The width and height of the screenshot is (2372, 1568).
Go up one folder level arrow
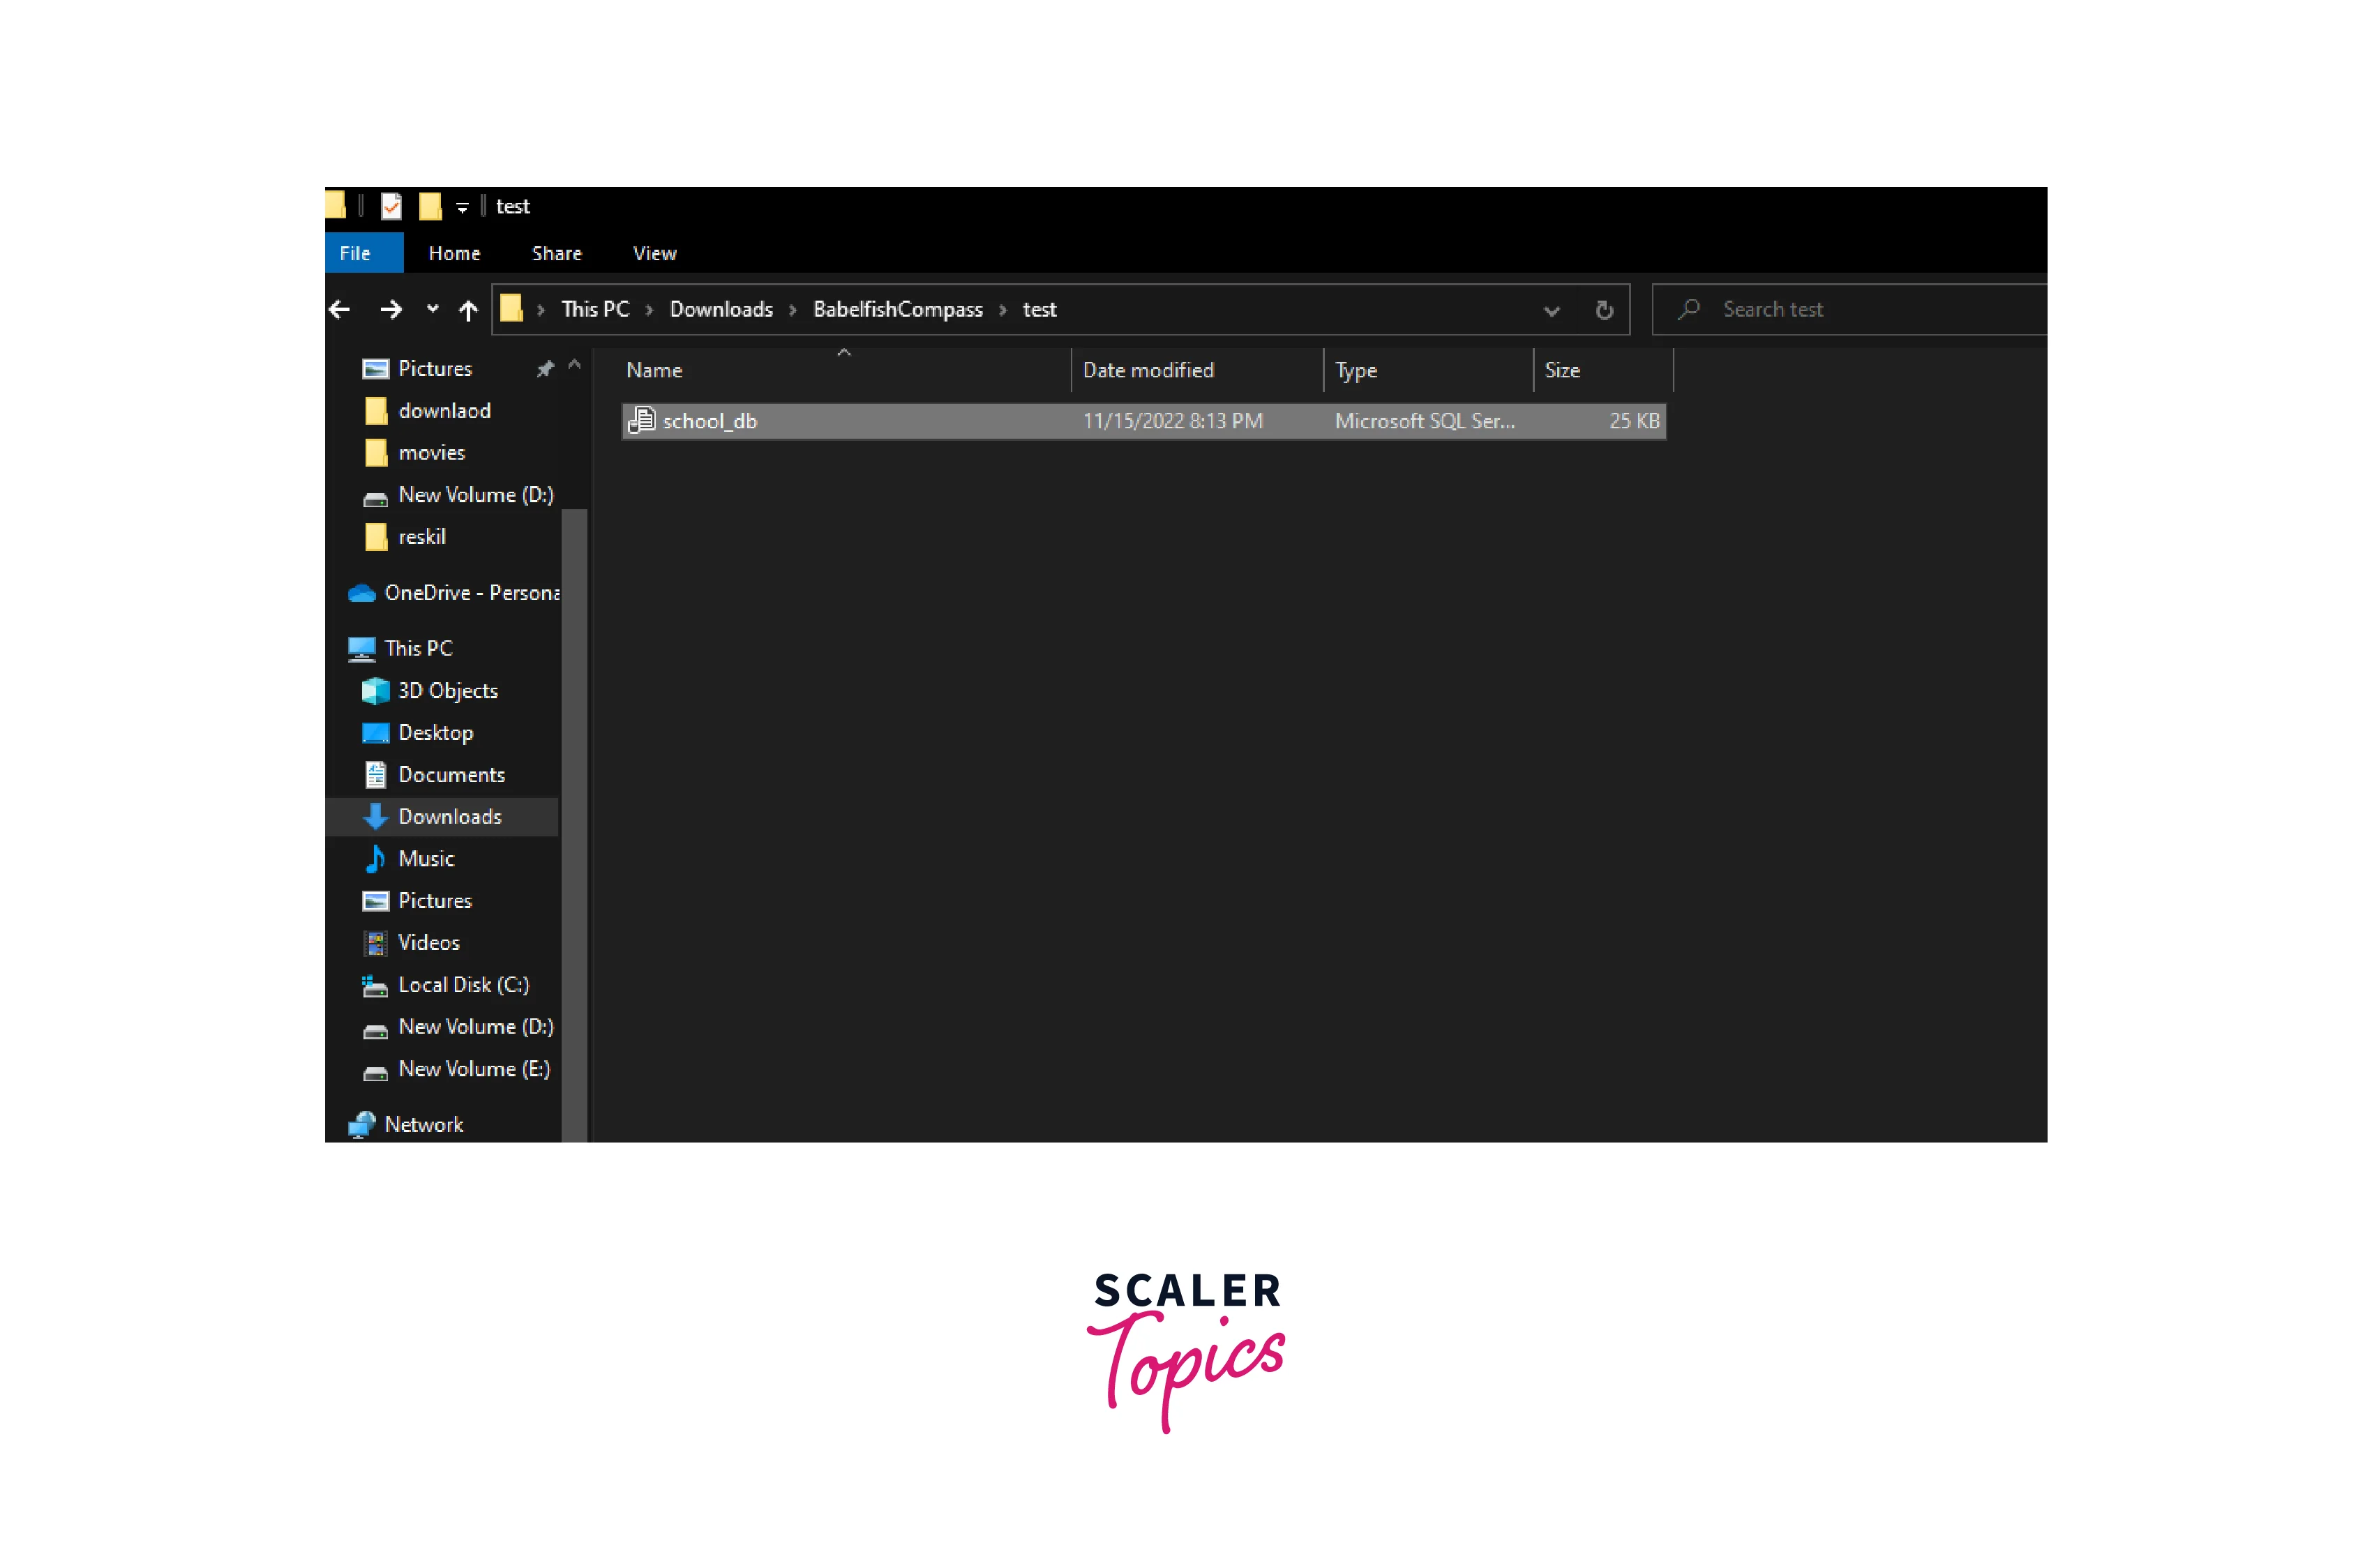pyautogui.click(x=468, y=310)
